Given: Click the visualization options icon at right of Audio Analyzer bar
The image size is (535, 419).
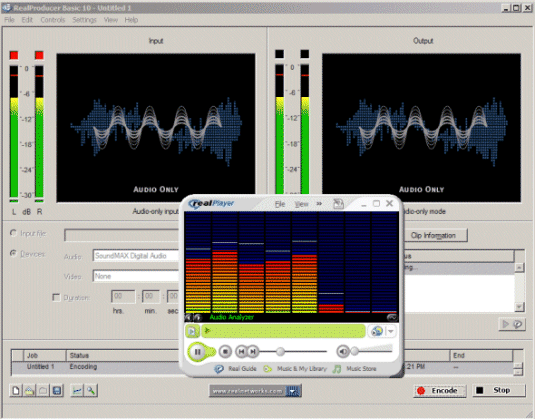Looking at the screenshot, I should click(392, 317).
